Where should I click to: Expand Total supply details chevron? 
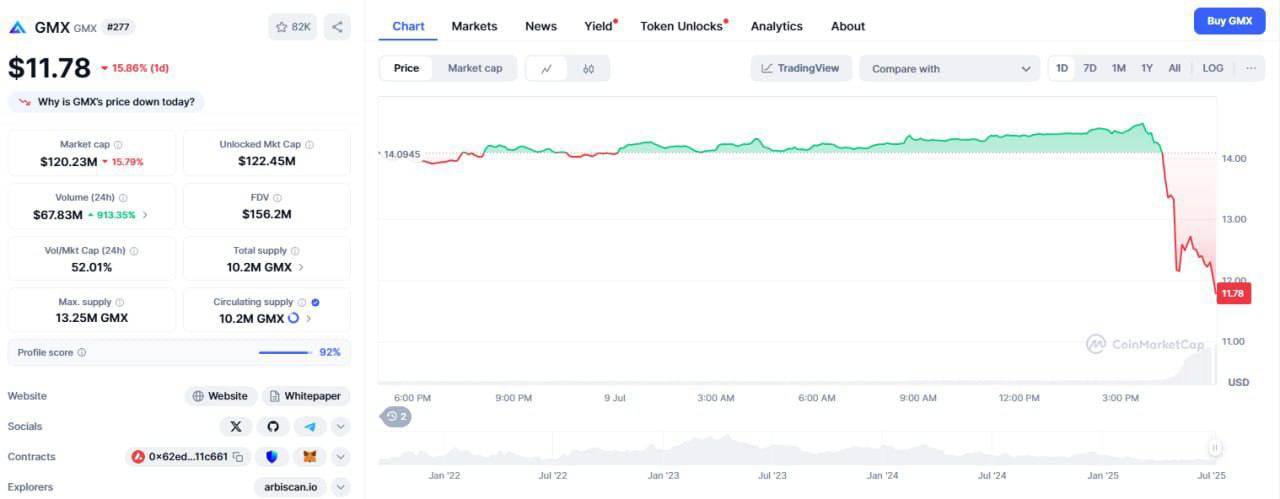click(302, 267)
